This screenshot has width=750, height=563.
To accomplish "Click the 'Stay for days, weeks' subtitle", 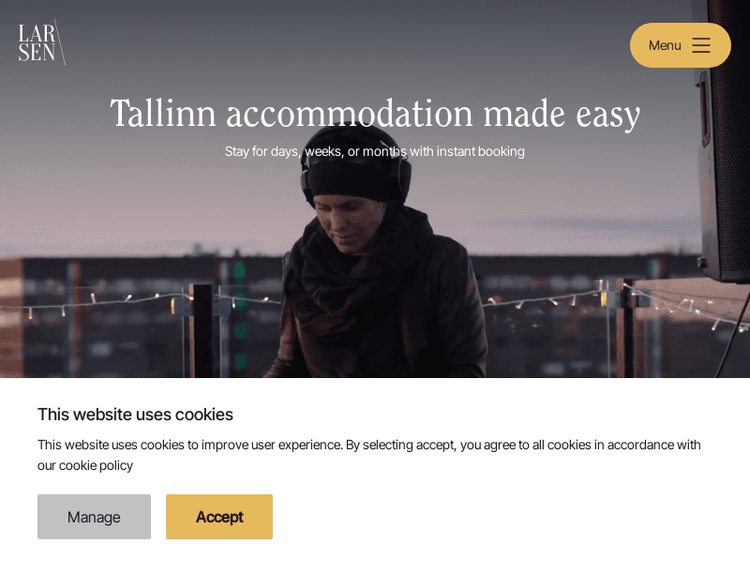I will pos(375,152).
